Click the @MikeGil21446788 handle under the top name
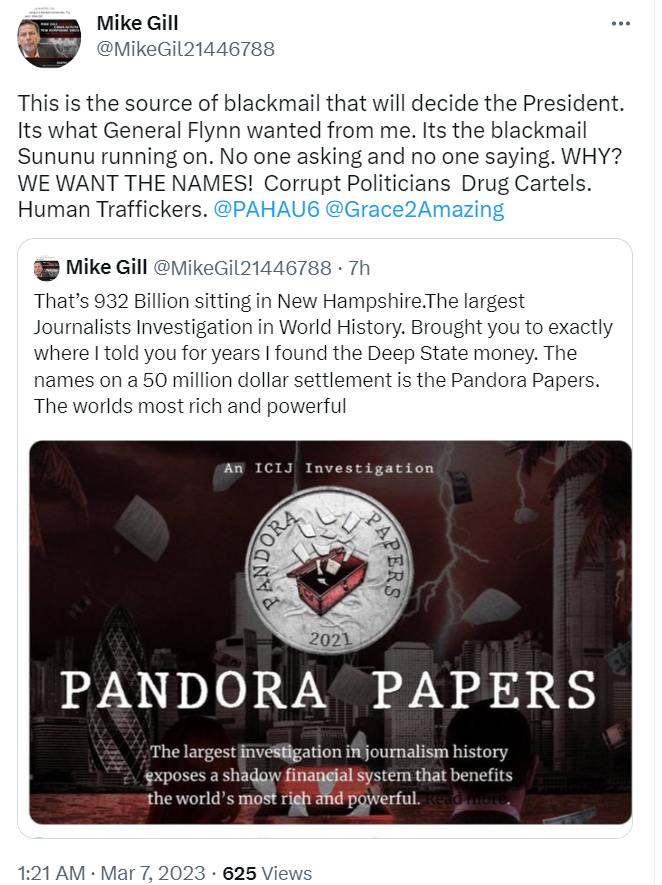Image resolution: width=662 pixels, height=885 pixels. pos(185,49)
